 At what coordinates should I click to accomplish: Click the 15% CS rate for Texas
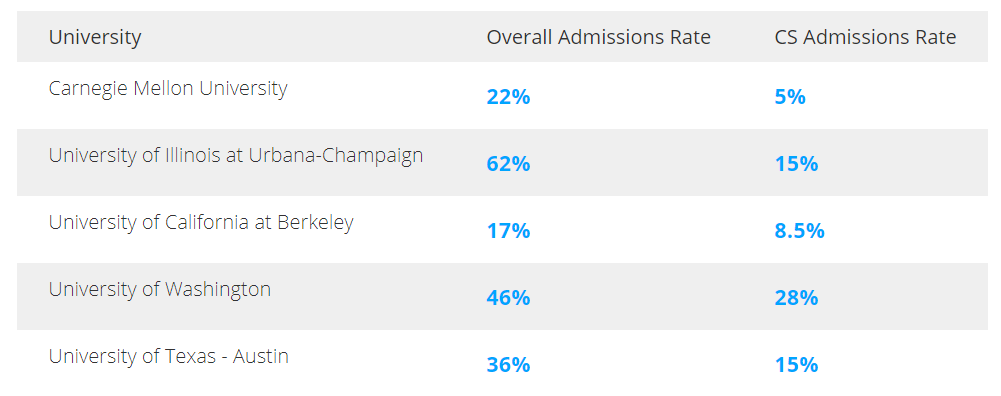796,365
